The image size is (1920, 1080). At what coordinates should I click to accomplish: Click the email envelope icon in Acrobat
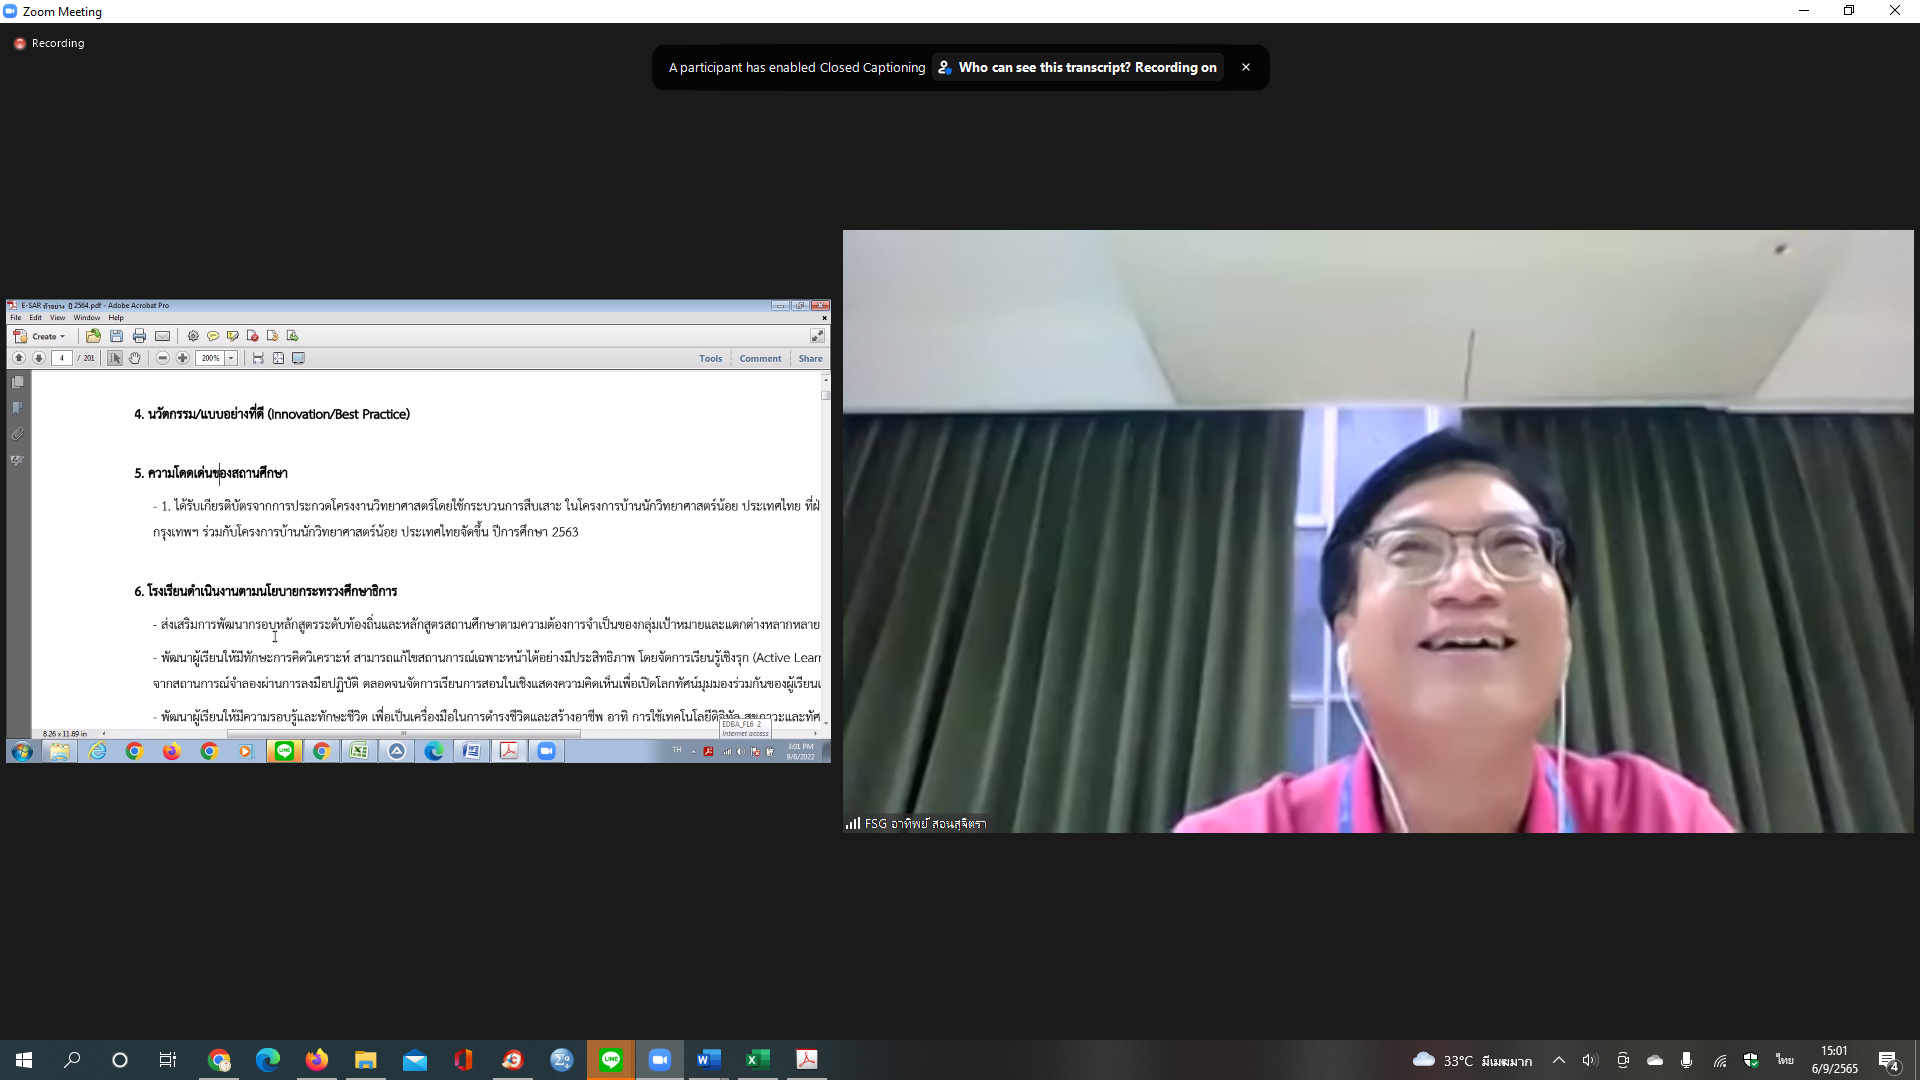[x=162, y=336]
